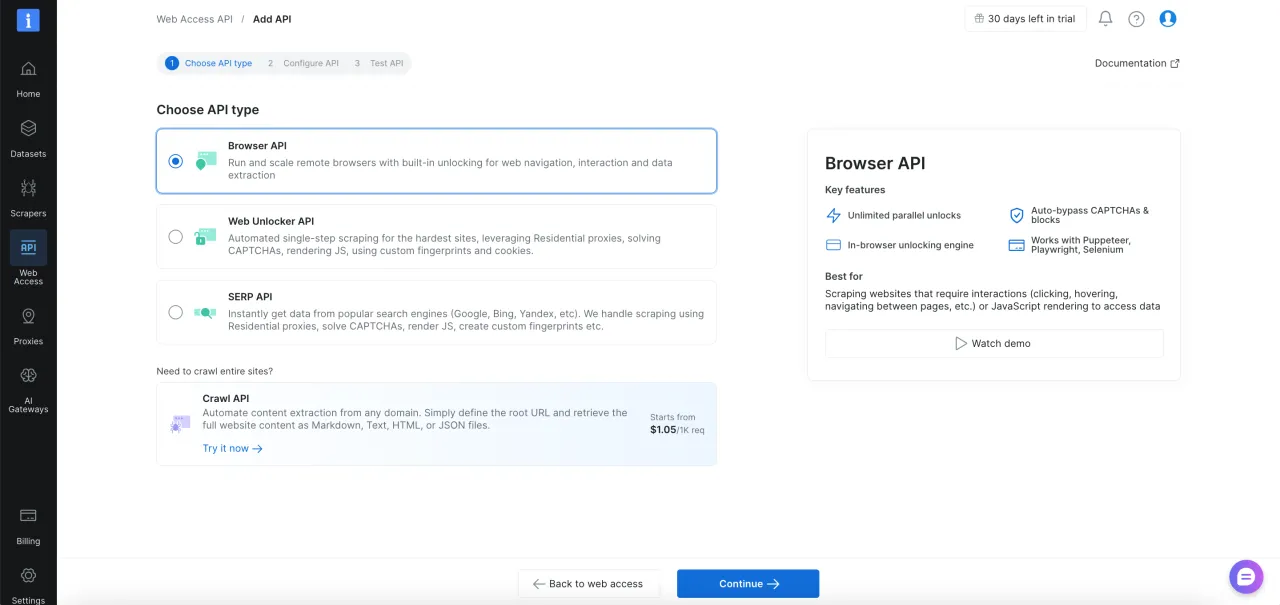Choose the SERP API radio button

[x=176, y=312]
